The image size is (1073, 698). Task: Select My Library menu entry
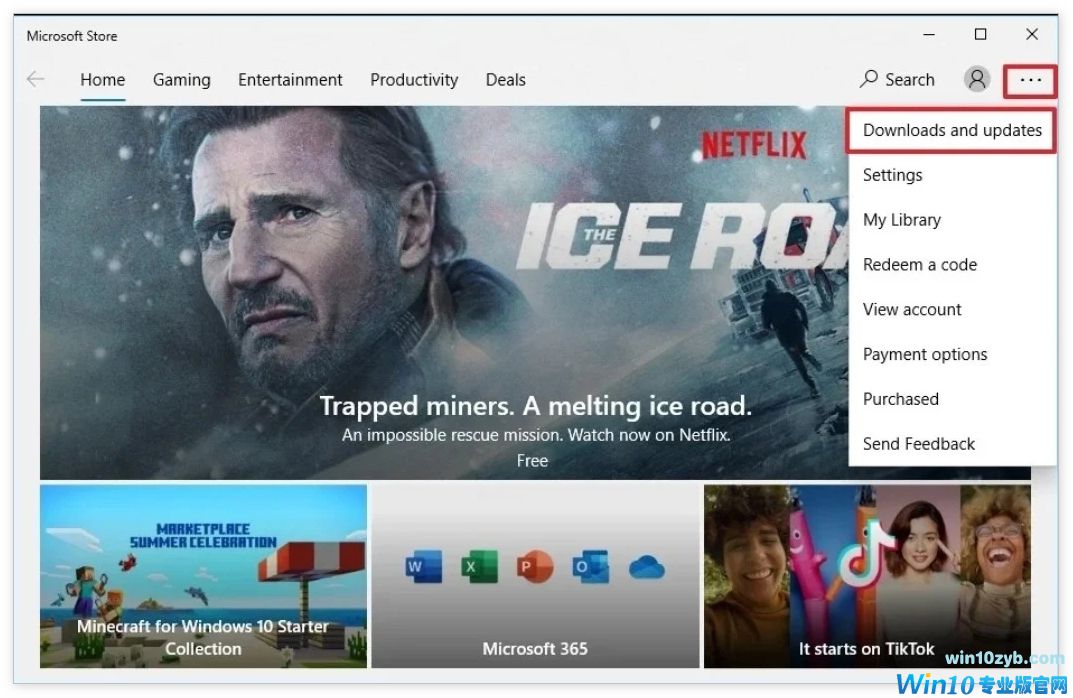tap(951, 220)
